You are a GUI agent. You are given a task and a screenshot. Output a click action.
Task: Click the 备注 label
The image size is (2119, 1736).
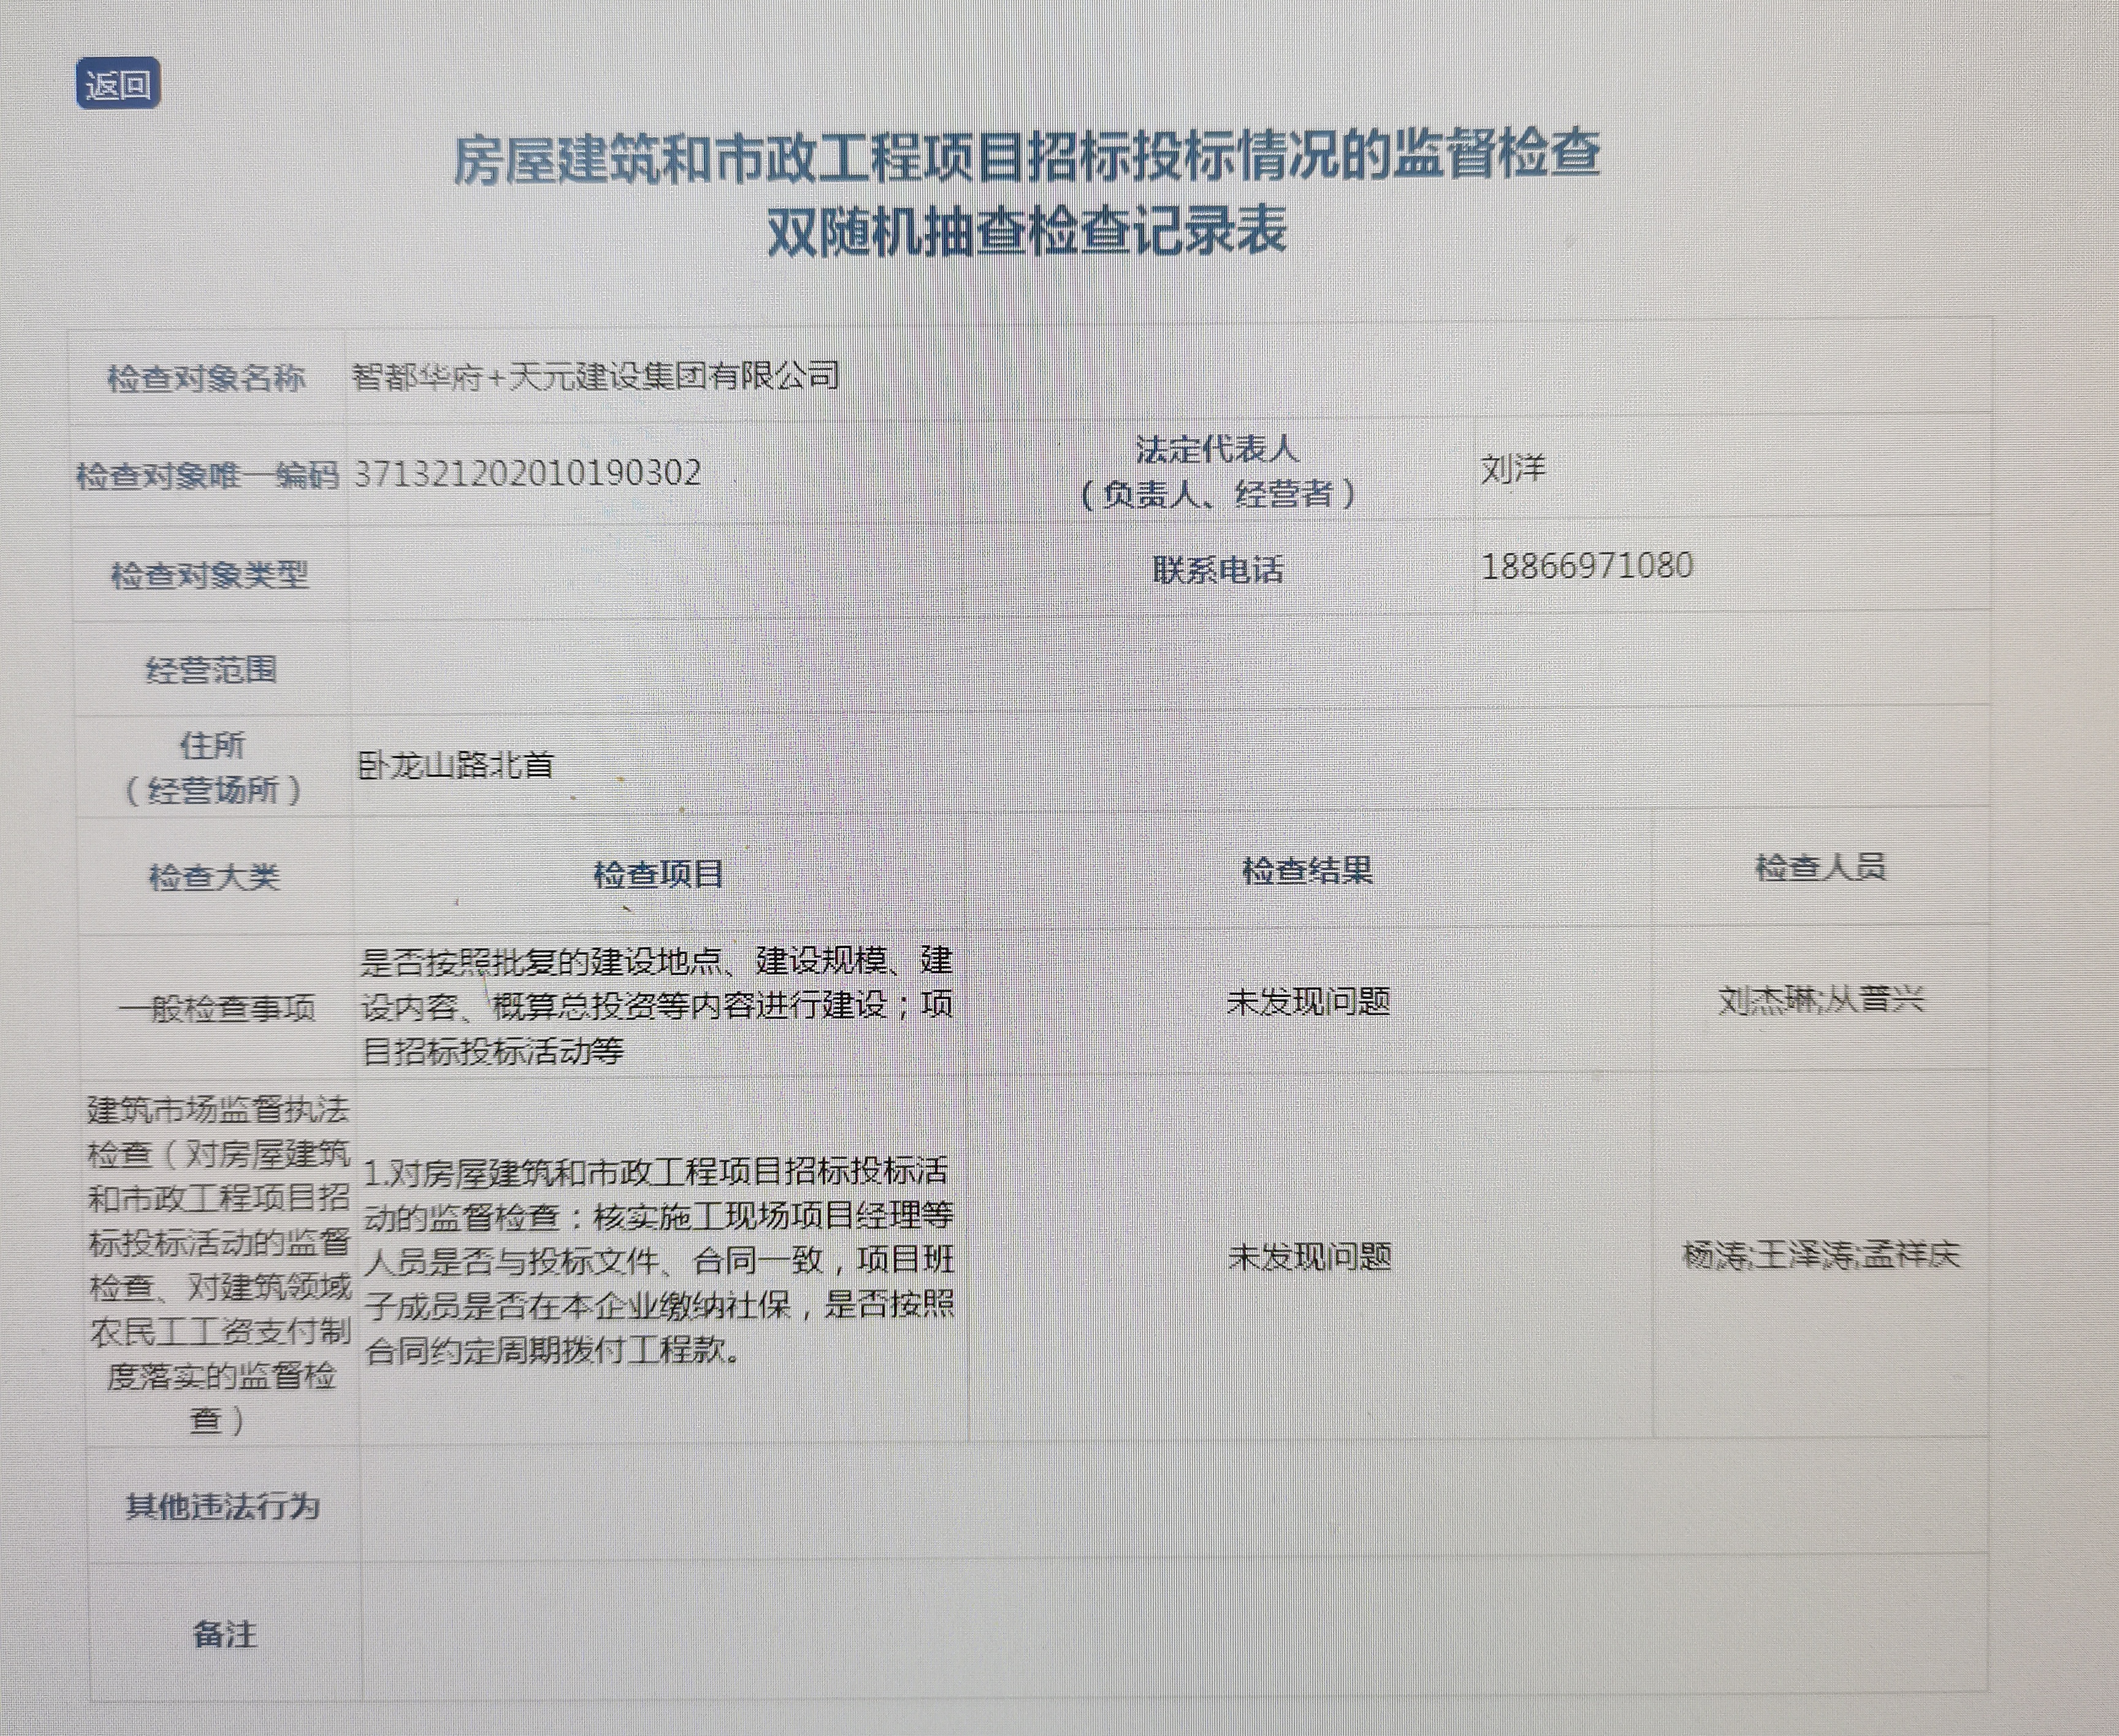[224, 1634]
